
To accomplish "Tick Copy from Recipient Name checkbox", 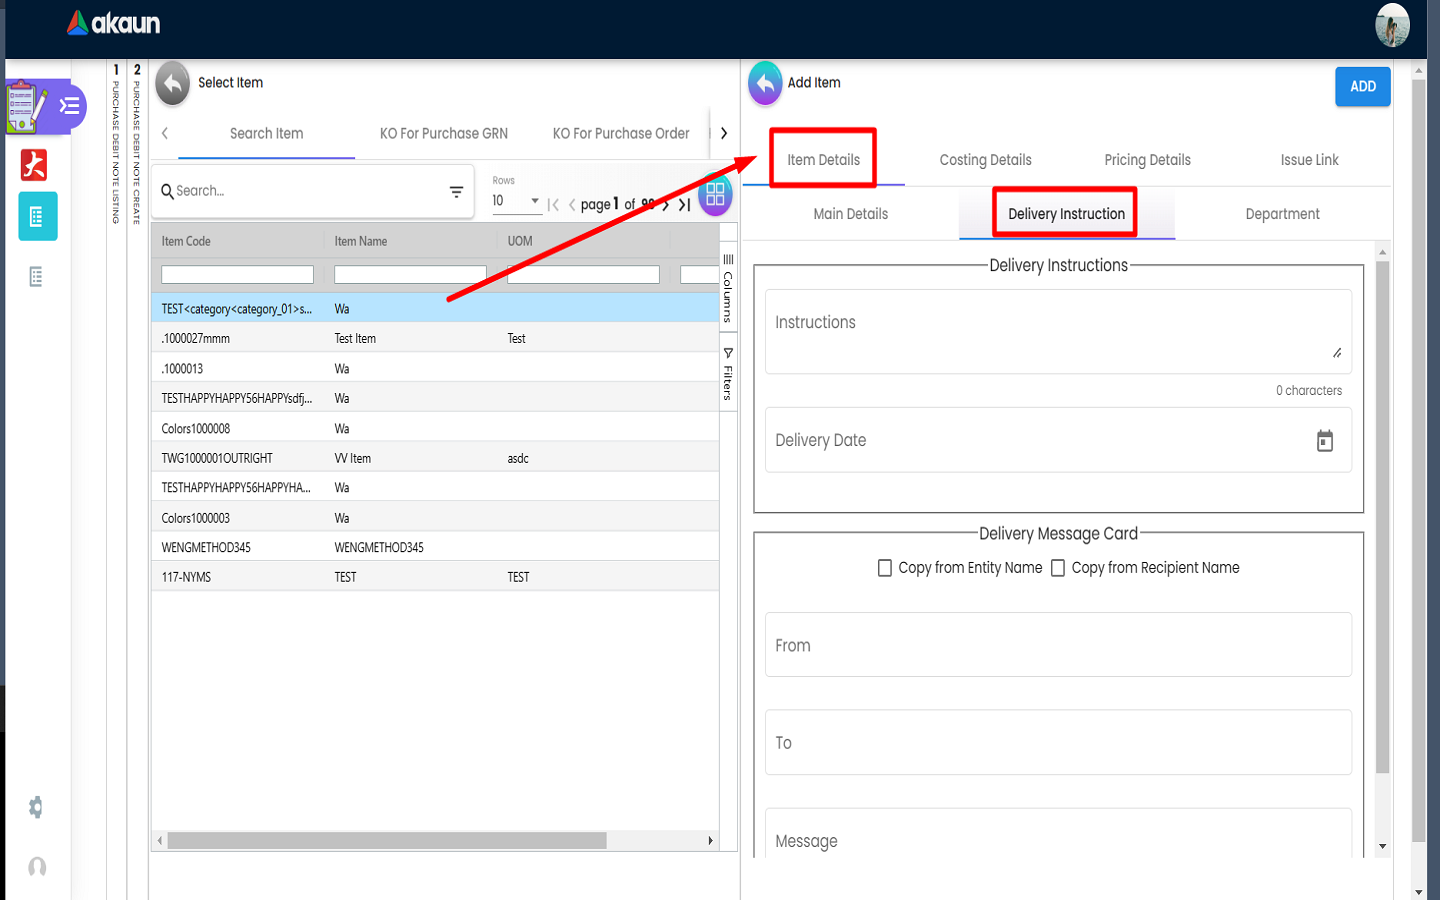I will click(1058, 568).
